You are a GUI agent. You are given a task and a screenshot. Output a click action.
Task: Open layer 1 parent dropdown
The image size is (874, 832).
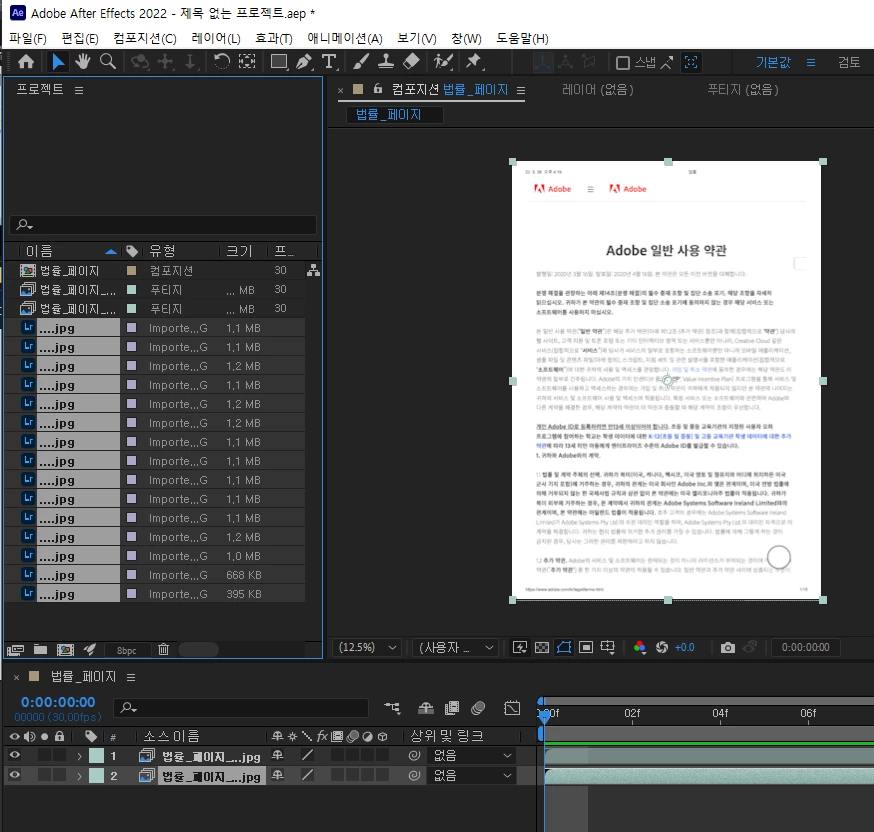[472, 756]
